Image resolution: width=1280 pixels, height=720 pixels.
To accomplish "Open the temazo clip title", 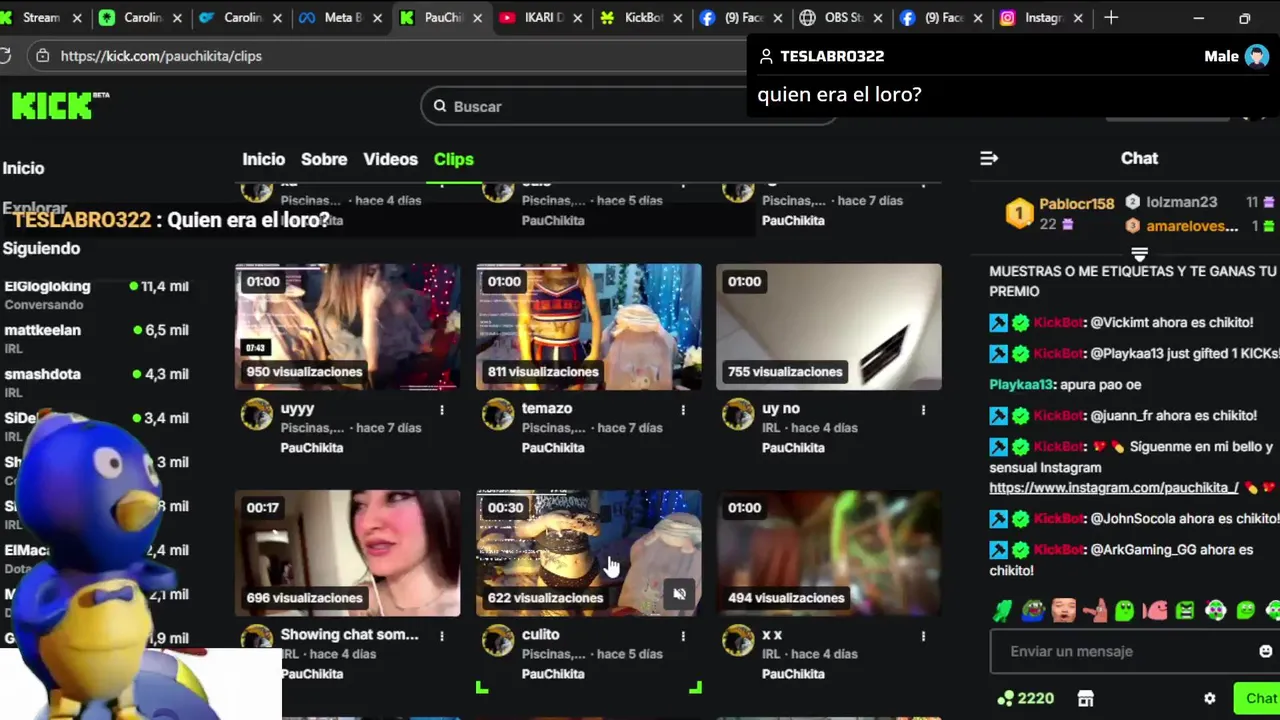I will pyautogui.click(x=547, y=408).
